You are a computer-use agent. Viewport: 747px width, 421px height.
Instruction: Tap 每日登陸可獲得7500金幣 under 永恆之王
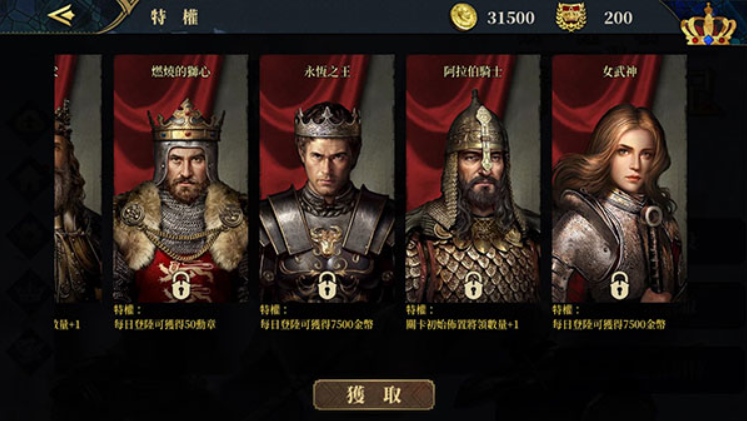click(x=316, y=325)
